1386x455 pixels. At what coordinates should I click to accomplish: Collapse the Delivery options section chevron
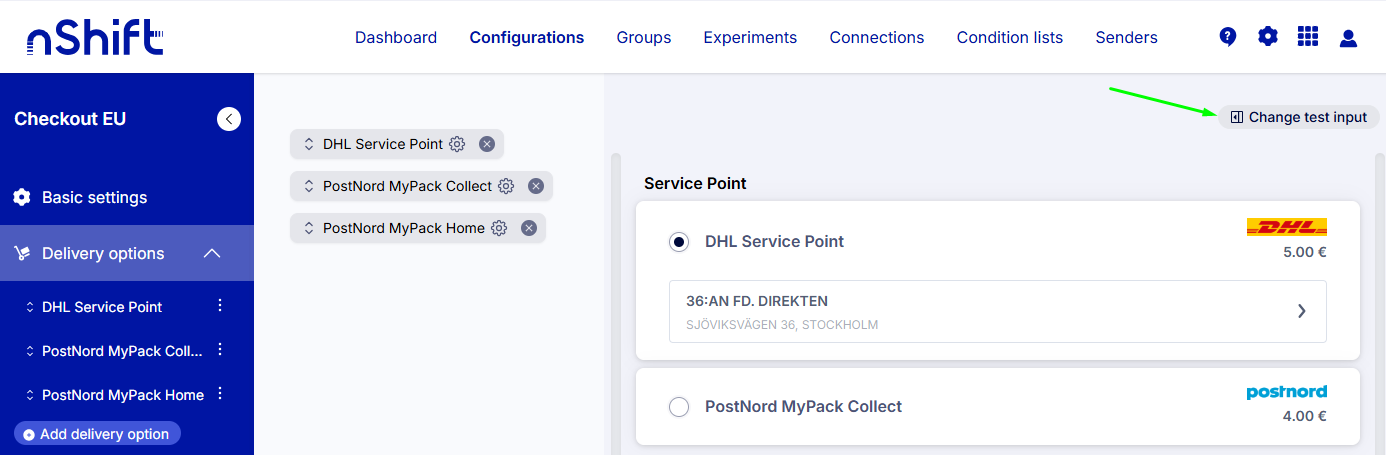pos(212,253)
